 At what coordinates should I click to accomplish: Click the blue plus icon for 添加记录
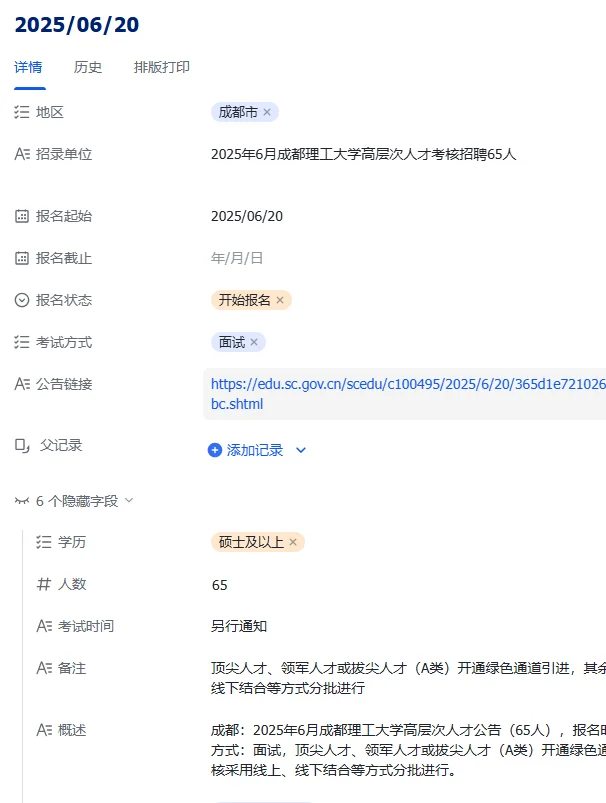[x=215, y=450]
